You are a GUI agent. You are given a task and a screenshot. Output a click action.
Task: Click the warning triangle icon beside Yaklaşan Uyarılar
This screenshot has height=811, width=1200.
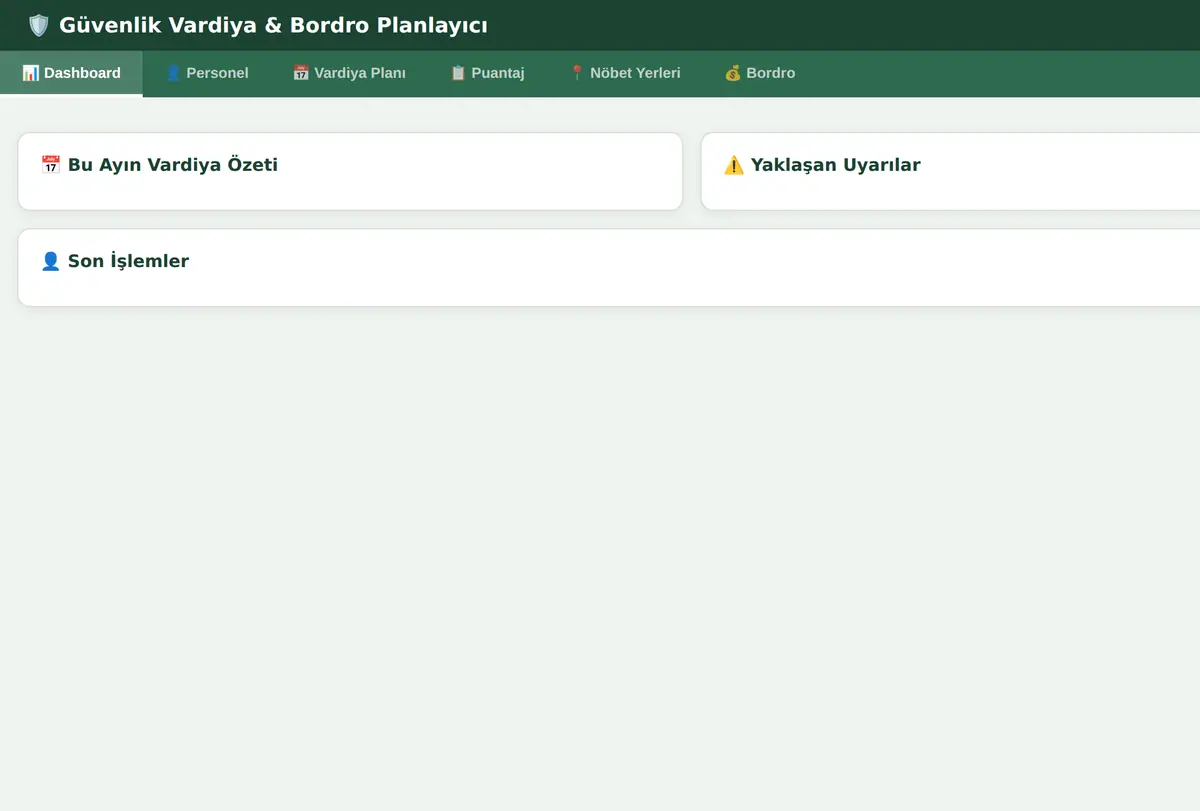(734, 165)
